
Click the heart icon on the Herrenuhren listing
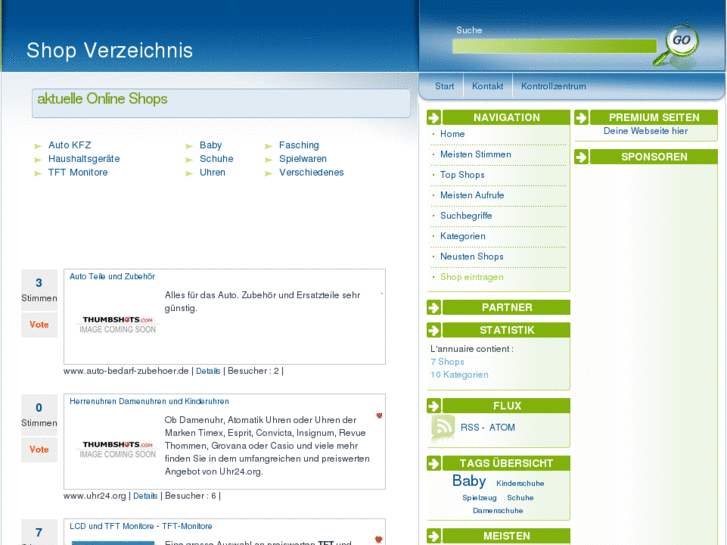pos(379,416)
